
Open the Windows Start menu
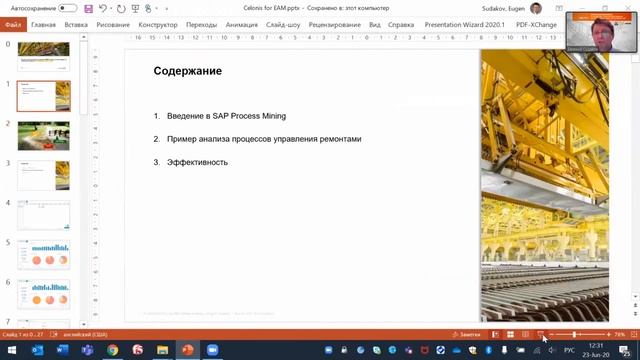(12, 350)
